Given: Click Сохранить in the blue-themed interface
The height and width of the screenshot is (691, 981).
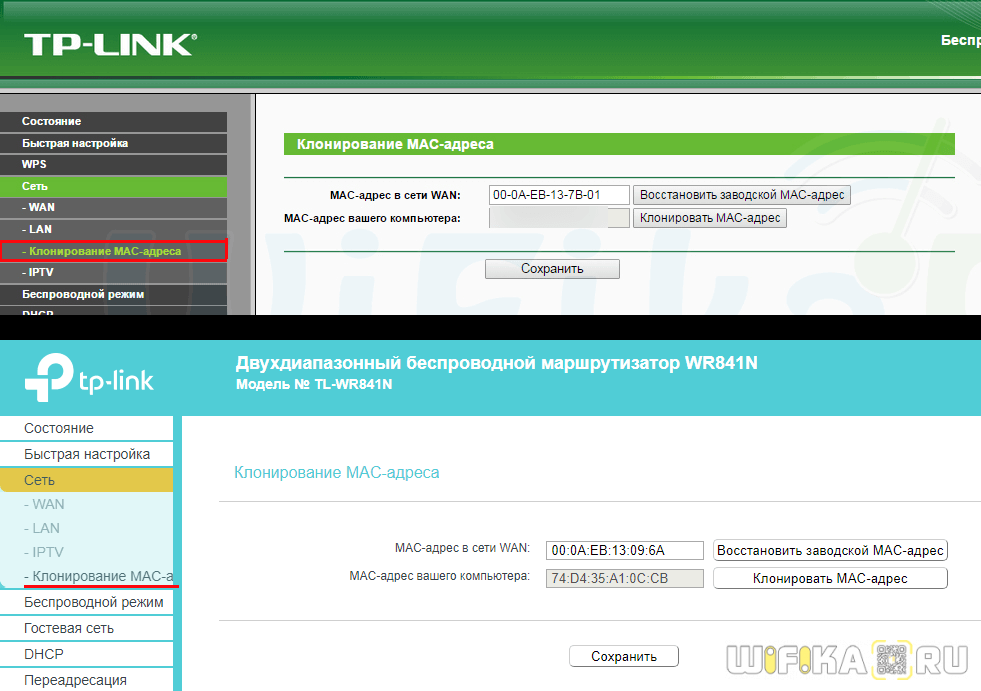Looking at the screenshot, I should (624, 656).
